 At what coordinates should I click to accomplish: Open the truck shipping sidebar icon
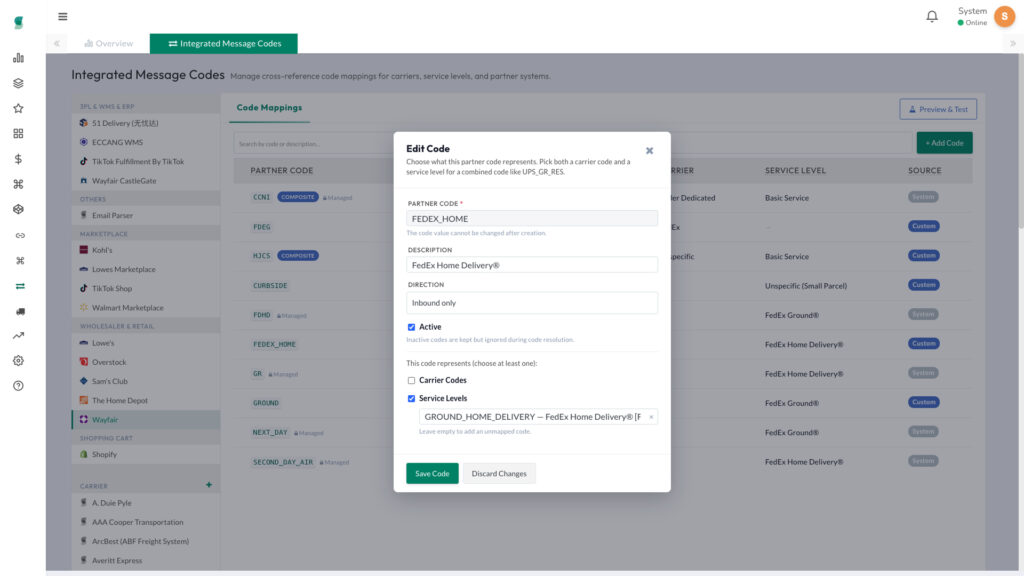click(x=20, y=312)
